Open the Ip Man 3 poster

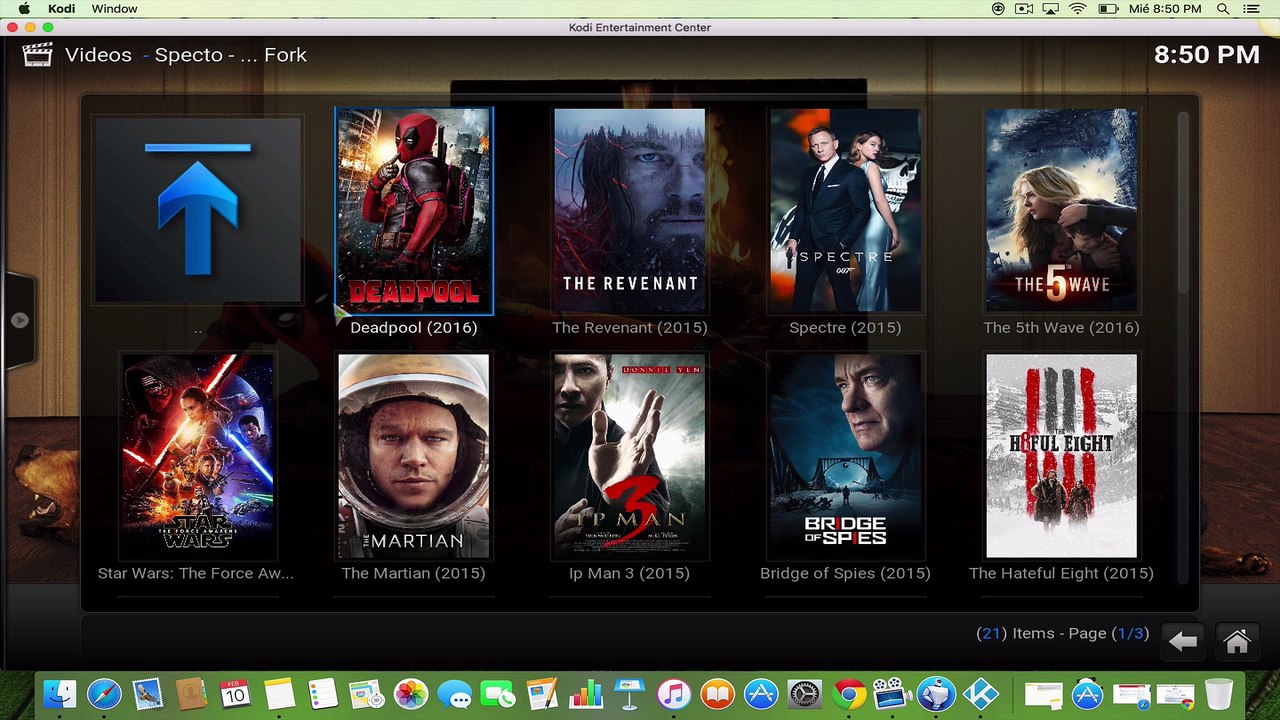[x=630, y=456]
